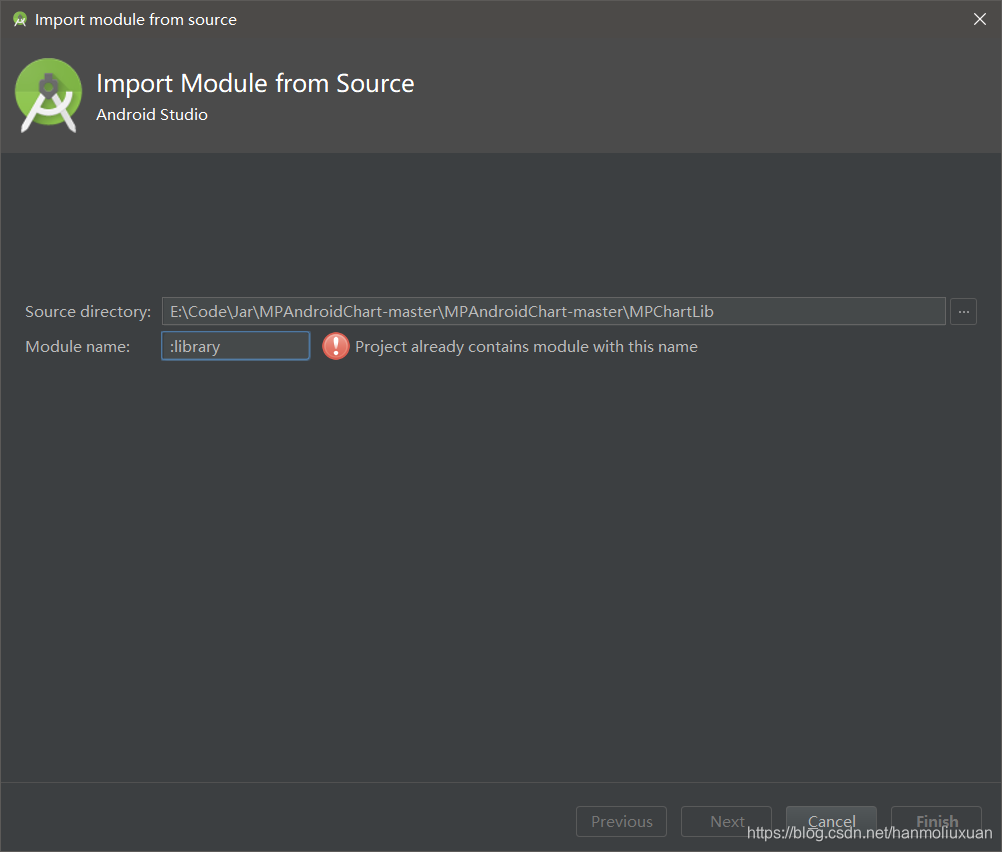Image resolution: width=1002 pixels, height=852 pixels.
Task: Click the 'Source directory:' label
Action: 88,312
